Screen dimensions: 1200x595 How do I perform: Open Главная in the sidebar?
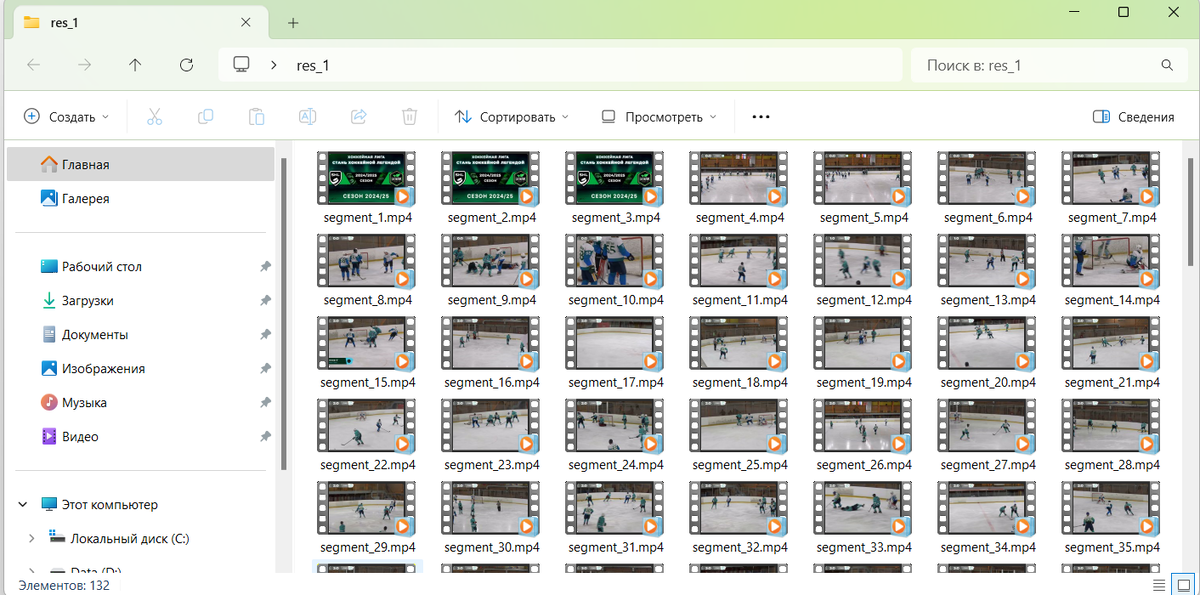click(140, 165)
